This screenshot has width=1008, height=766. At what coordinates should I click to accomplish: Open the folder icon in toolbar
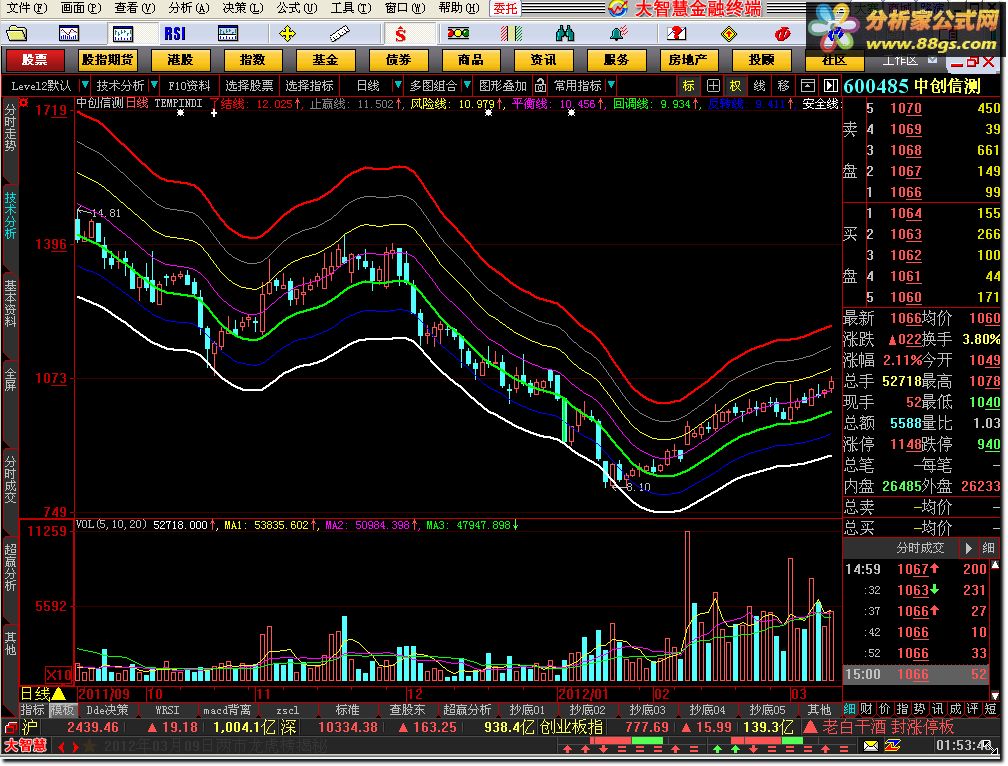[x=16, y=33]
